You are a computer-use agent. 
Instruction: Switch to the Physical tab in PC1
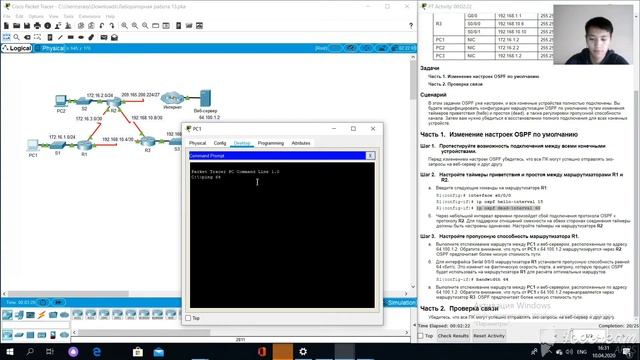pos(198,143)
